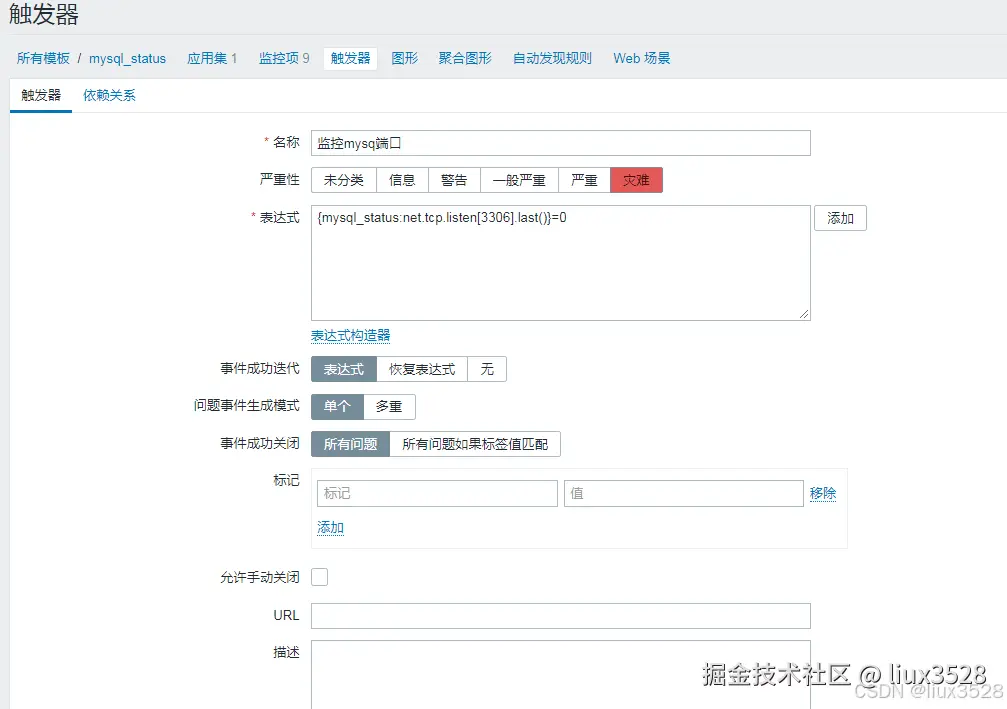Enable the 允许手动关闭 checkbox
This screenshot has width=1007, height=709.
tap(318, 577)
